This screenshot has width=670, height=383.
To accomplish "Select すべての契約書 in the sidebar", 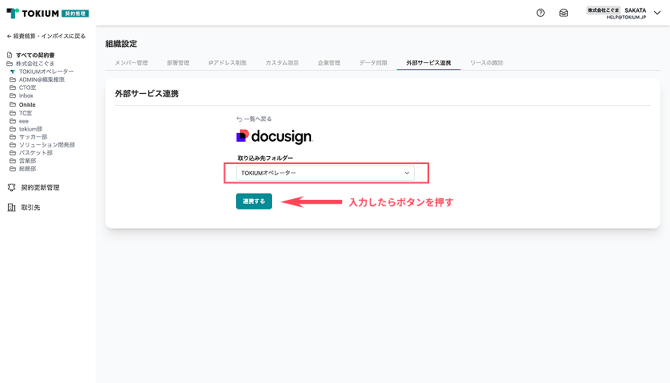I will click(x=35, y=55).
